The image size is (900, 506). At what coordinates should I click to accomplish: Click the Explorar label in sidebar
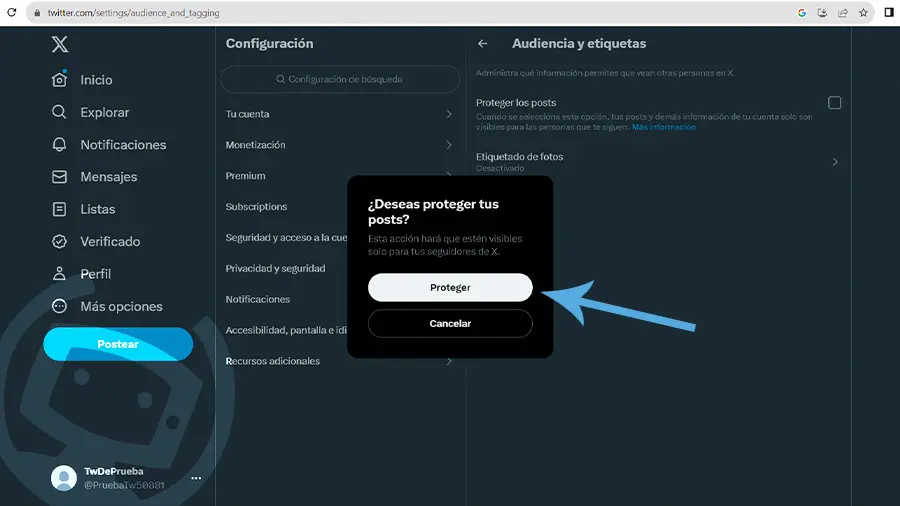pyautogui.click(x=104, y=112)
